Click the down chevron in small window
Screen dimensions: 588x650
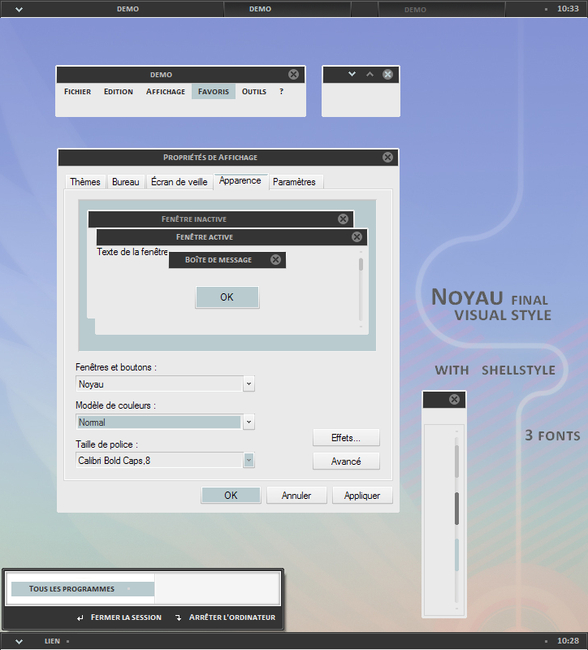[352, 74]
